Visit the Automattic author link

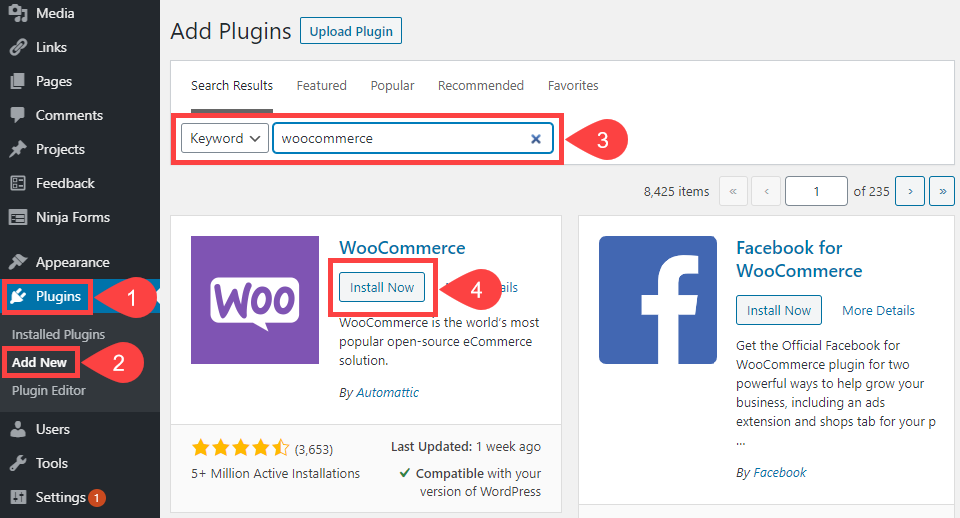click(x=388, y=392)
